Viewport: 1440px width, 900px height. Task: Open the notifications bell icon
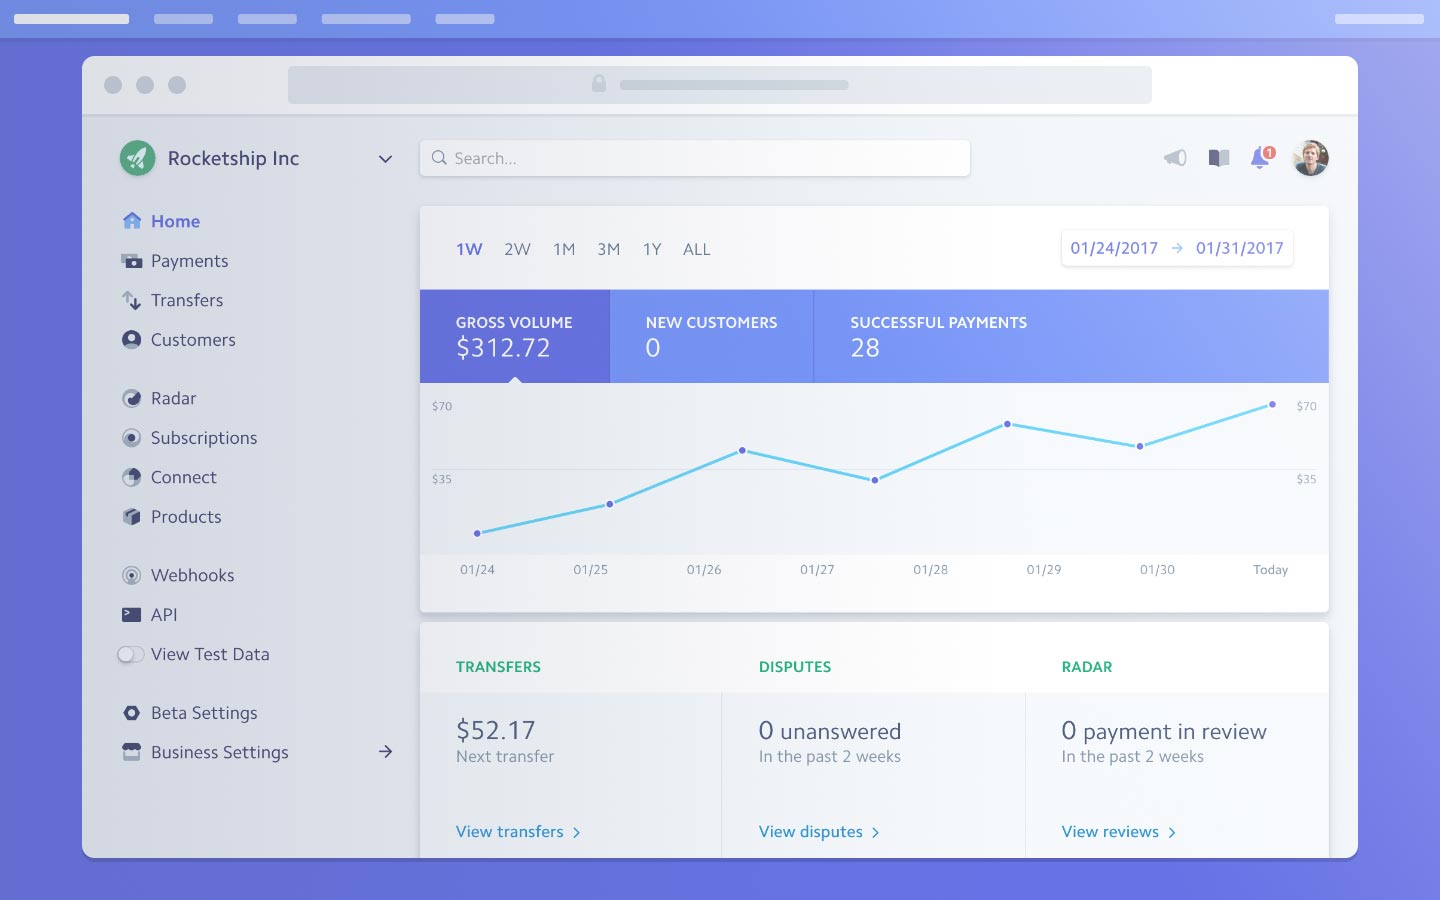(1261, 158)
